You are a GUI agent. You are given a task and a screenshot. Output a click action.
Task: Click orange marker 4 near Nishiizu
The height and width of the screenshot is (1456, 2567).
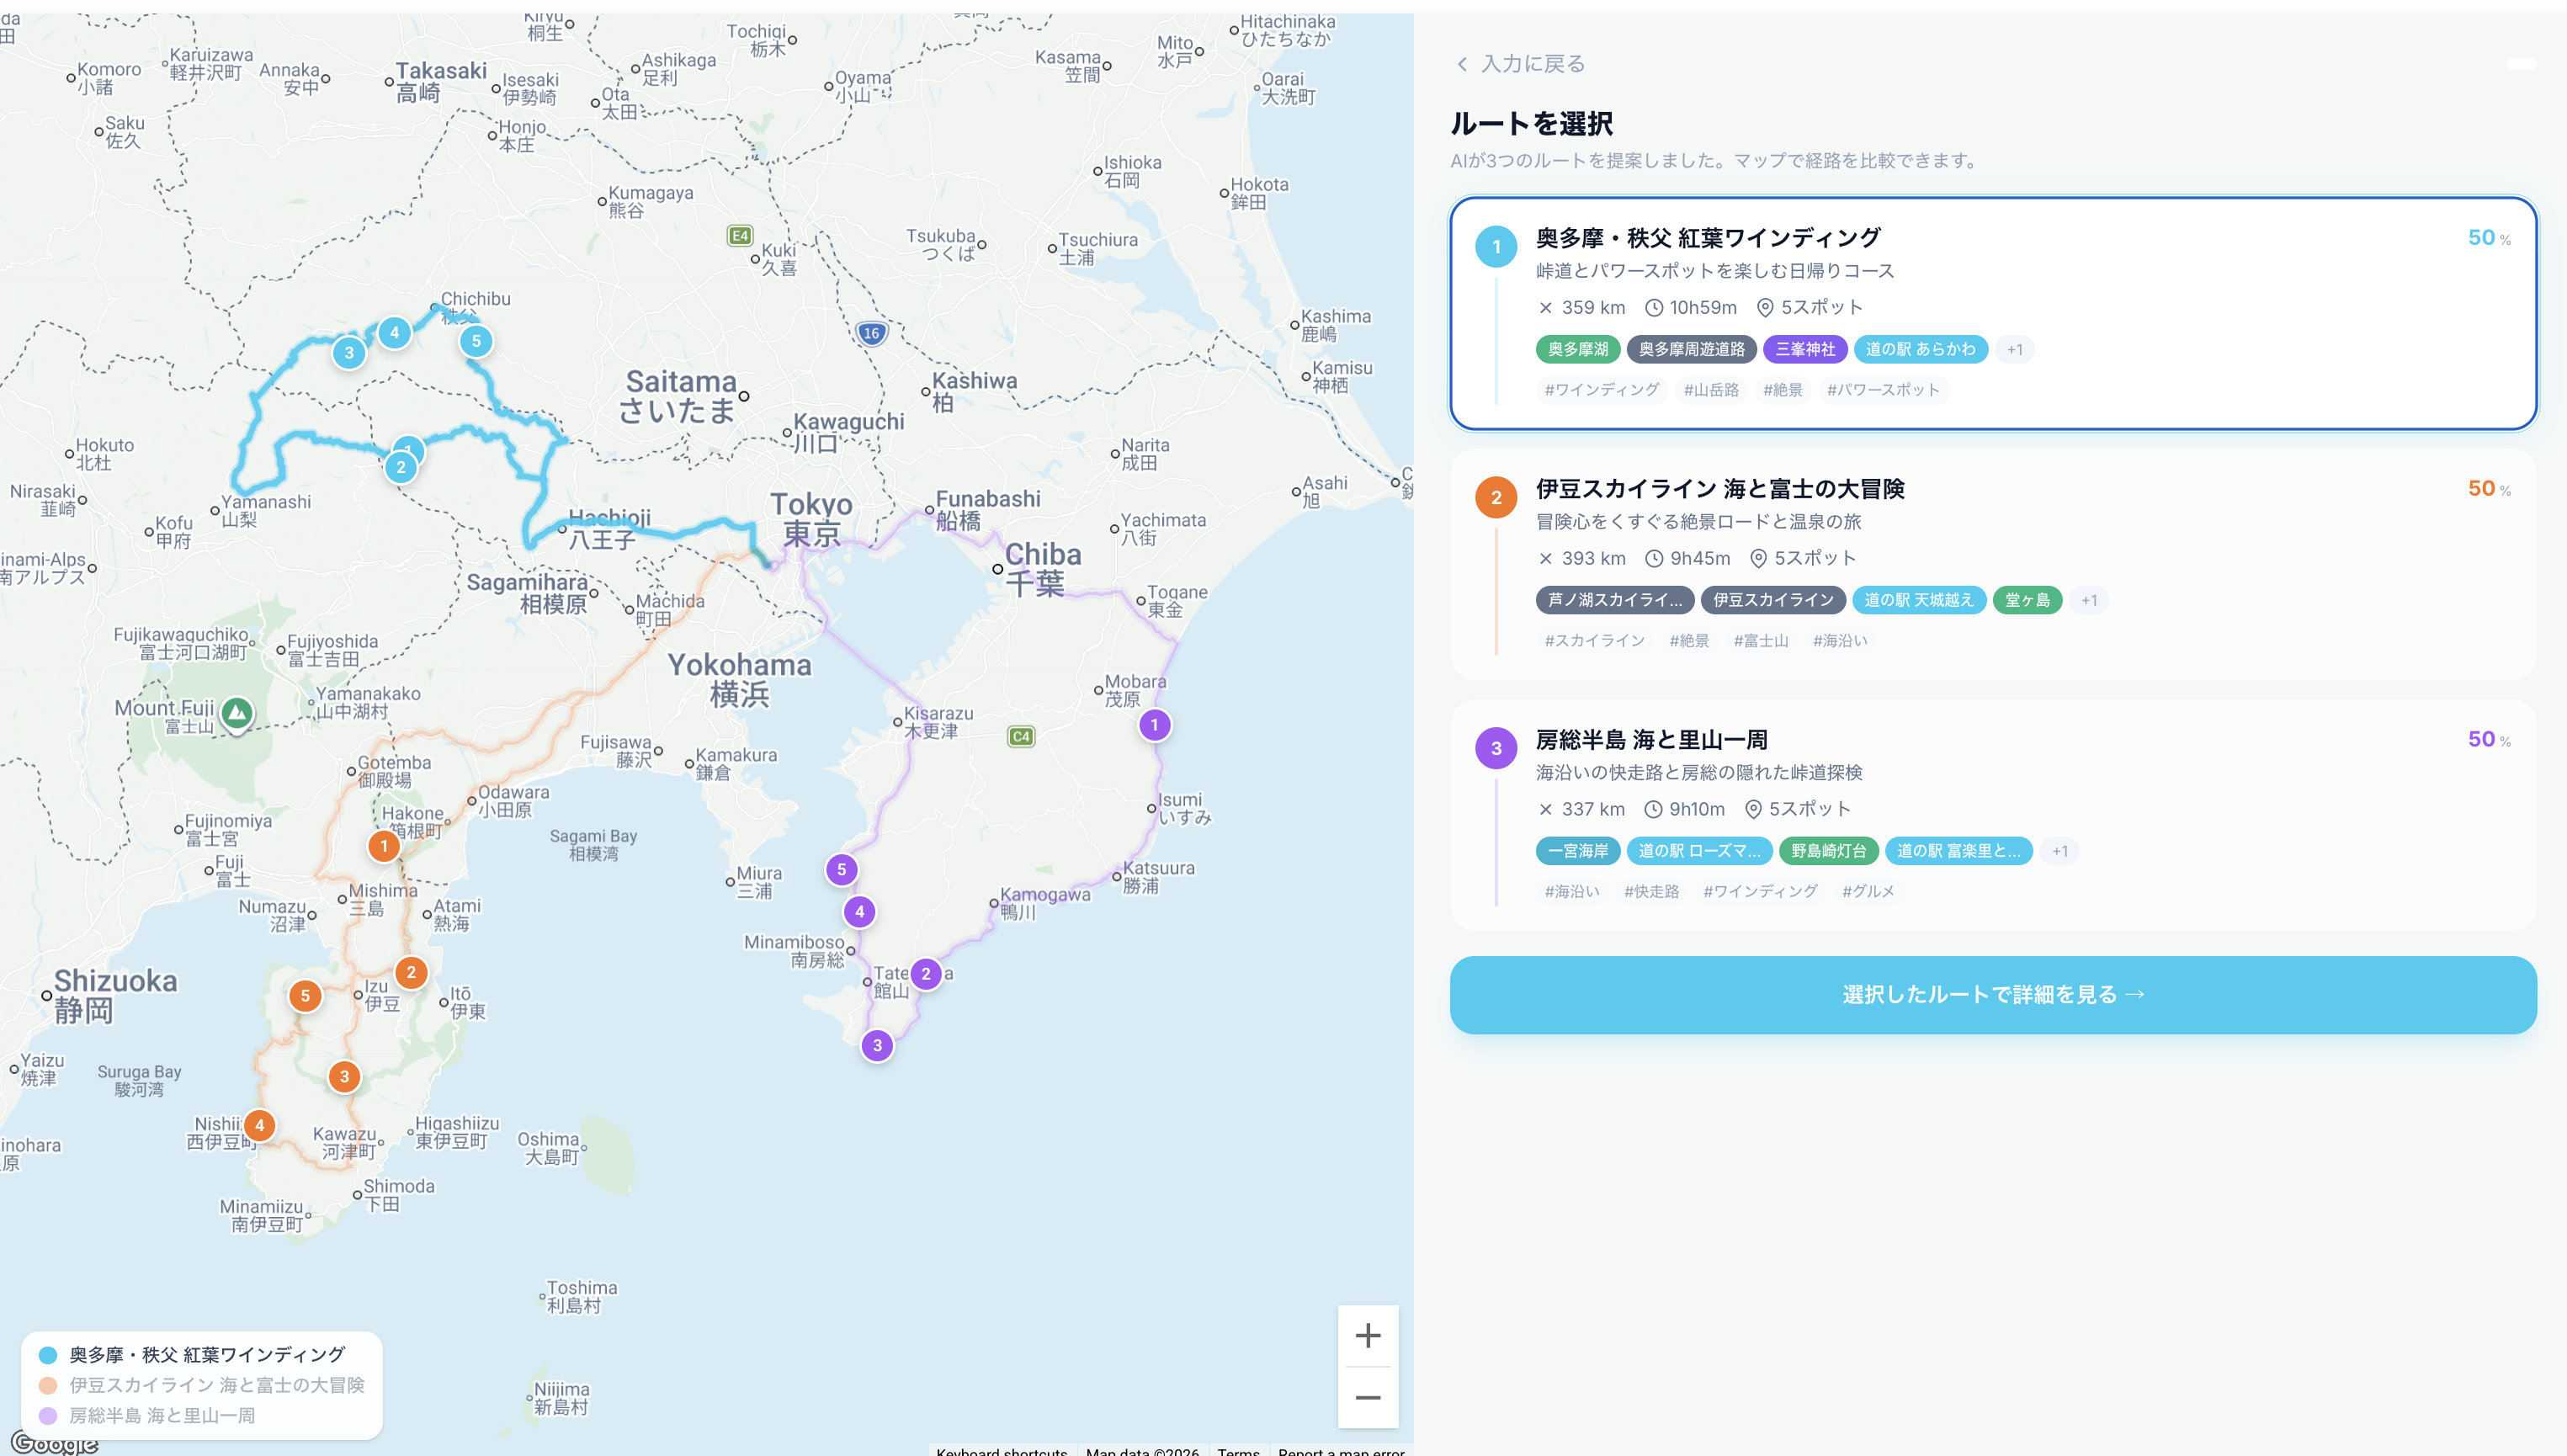click(260, 1125)
